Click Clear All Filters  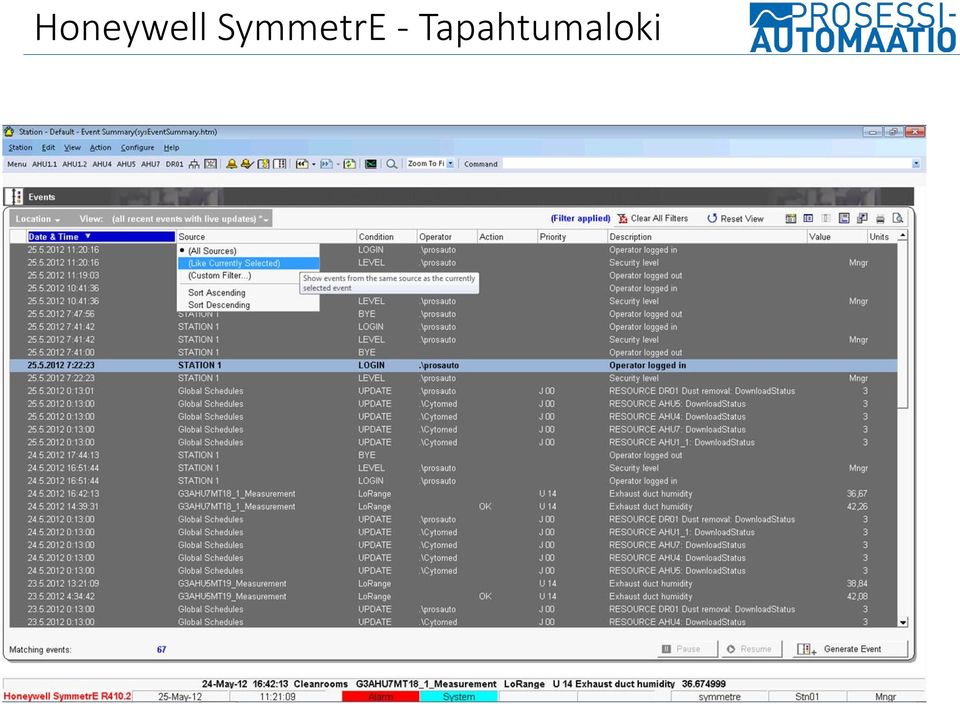653,219
